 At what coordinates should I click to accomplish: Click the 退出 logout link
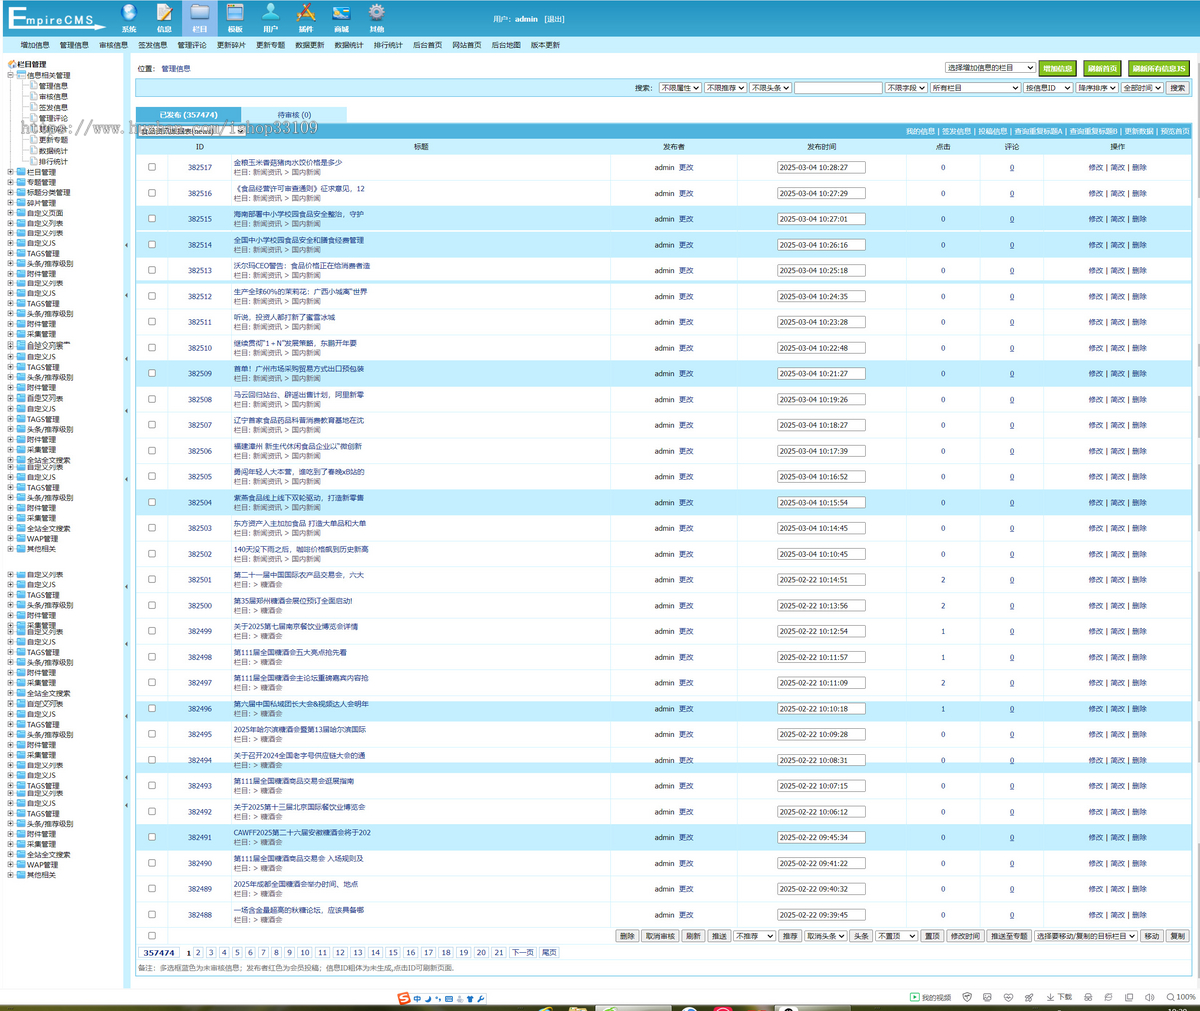(x=555, y=19)
